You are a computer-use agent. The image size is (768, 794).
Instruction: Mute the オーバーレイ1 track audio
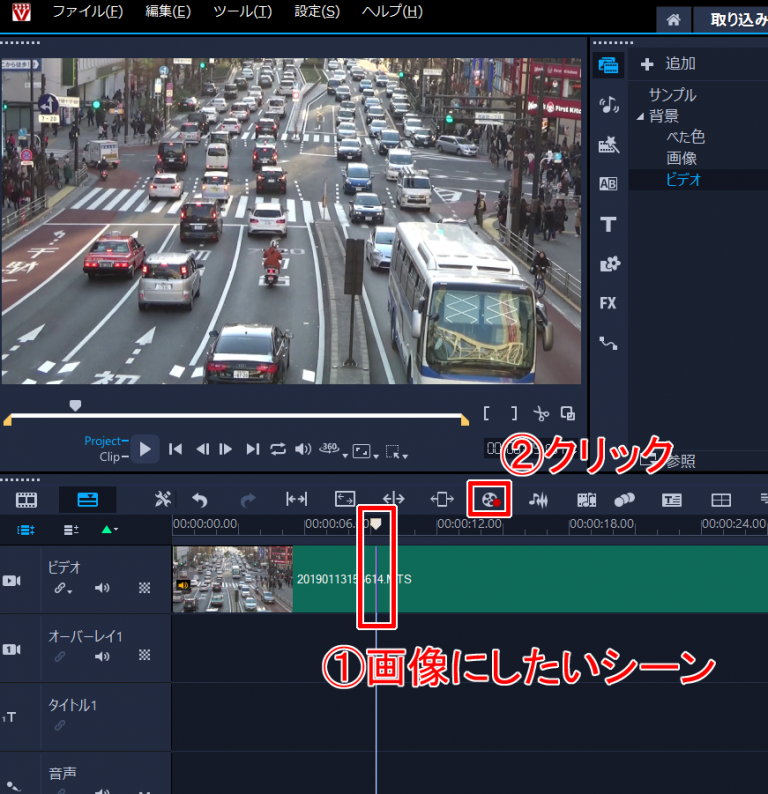coord(102,656)
